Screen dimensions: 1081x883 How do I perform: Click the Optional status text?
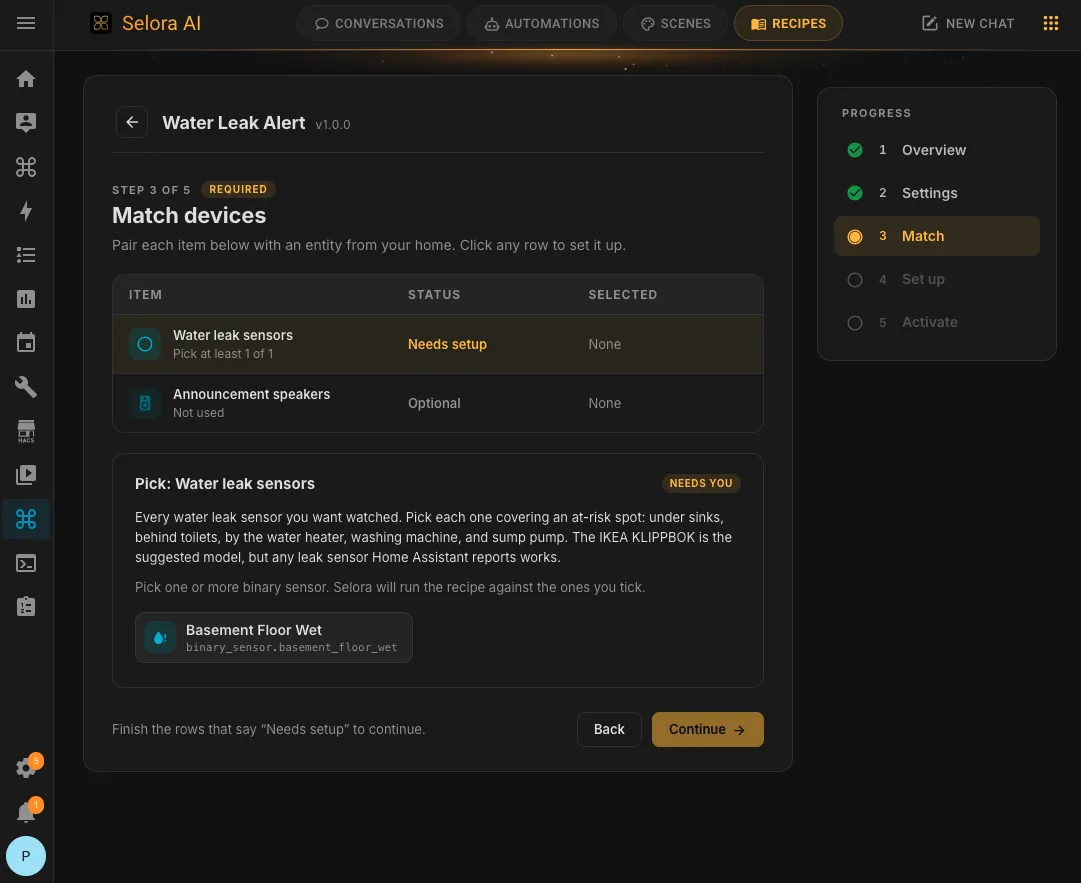(434, 403)
